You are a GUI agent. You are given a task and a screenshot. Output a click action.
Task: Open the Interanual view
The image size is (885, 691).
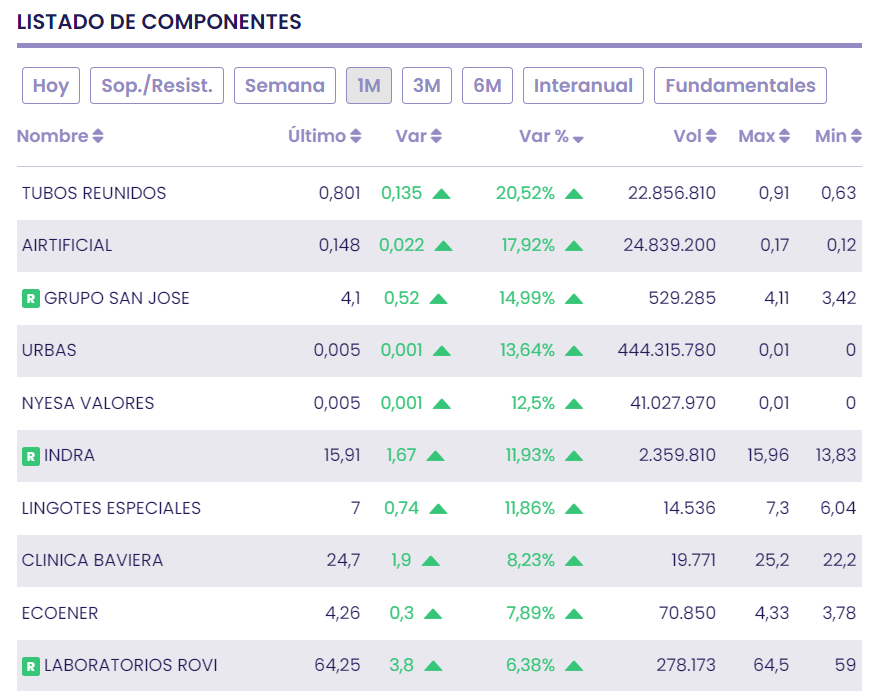(x=583, y=86)
